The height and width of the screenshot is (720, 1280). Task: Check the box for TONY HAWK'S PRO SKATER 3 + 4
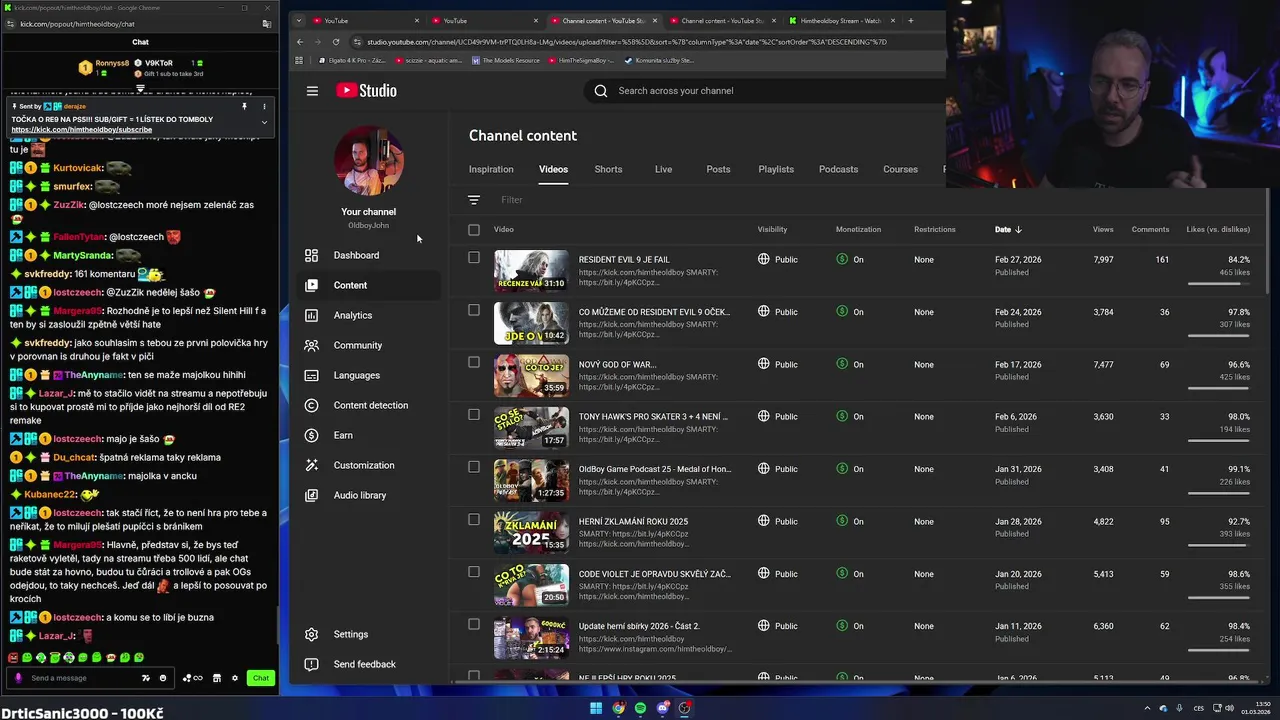pos(474,414)
